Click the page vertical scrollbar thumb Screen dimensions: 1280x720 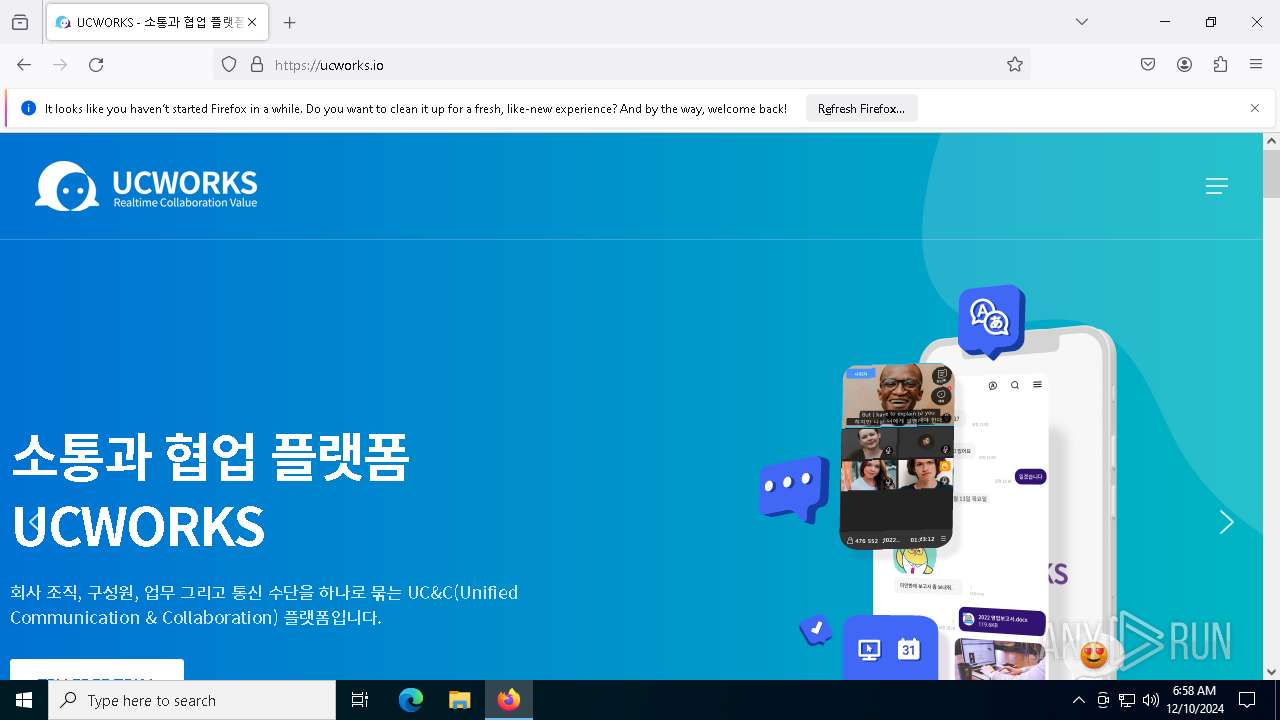1271,174
